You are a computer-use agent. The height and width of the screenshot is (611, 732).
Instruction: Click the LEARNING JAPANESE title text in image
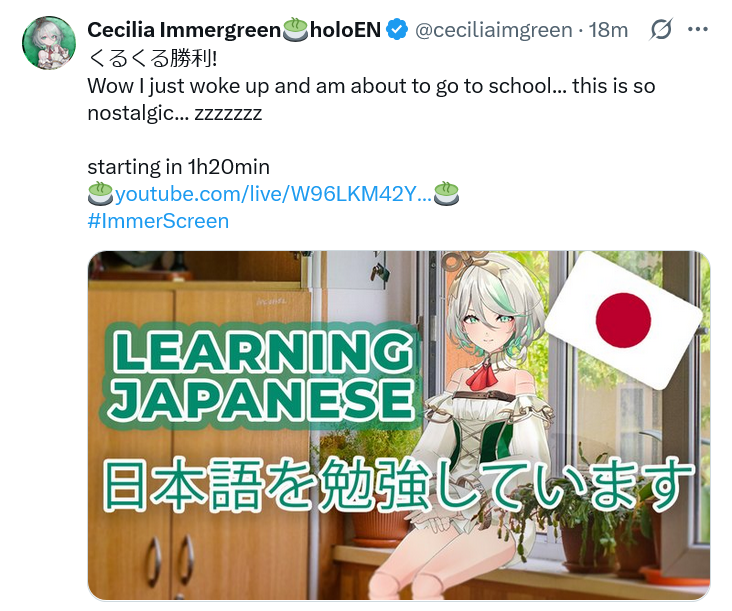pos(260,375)
